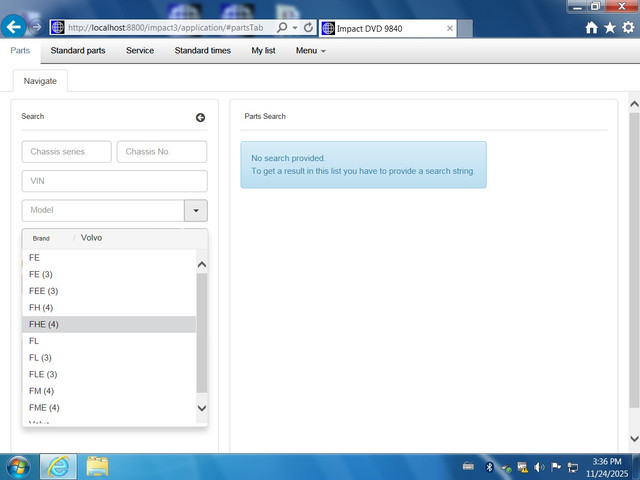Click the tray icon with yellow warning triangle
Screen dimensions: 640x480
pyautogui.click(x=522, y=467)
